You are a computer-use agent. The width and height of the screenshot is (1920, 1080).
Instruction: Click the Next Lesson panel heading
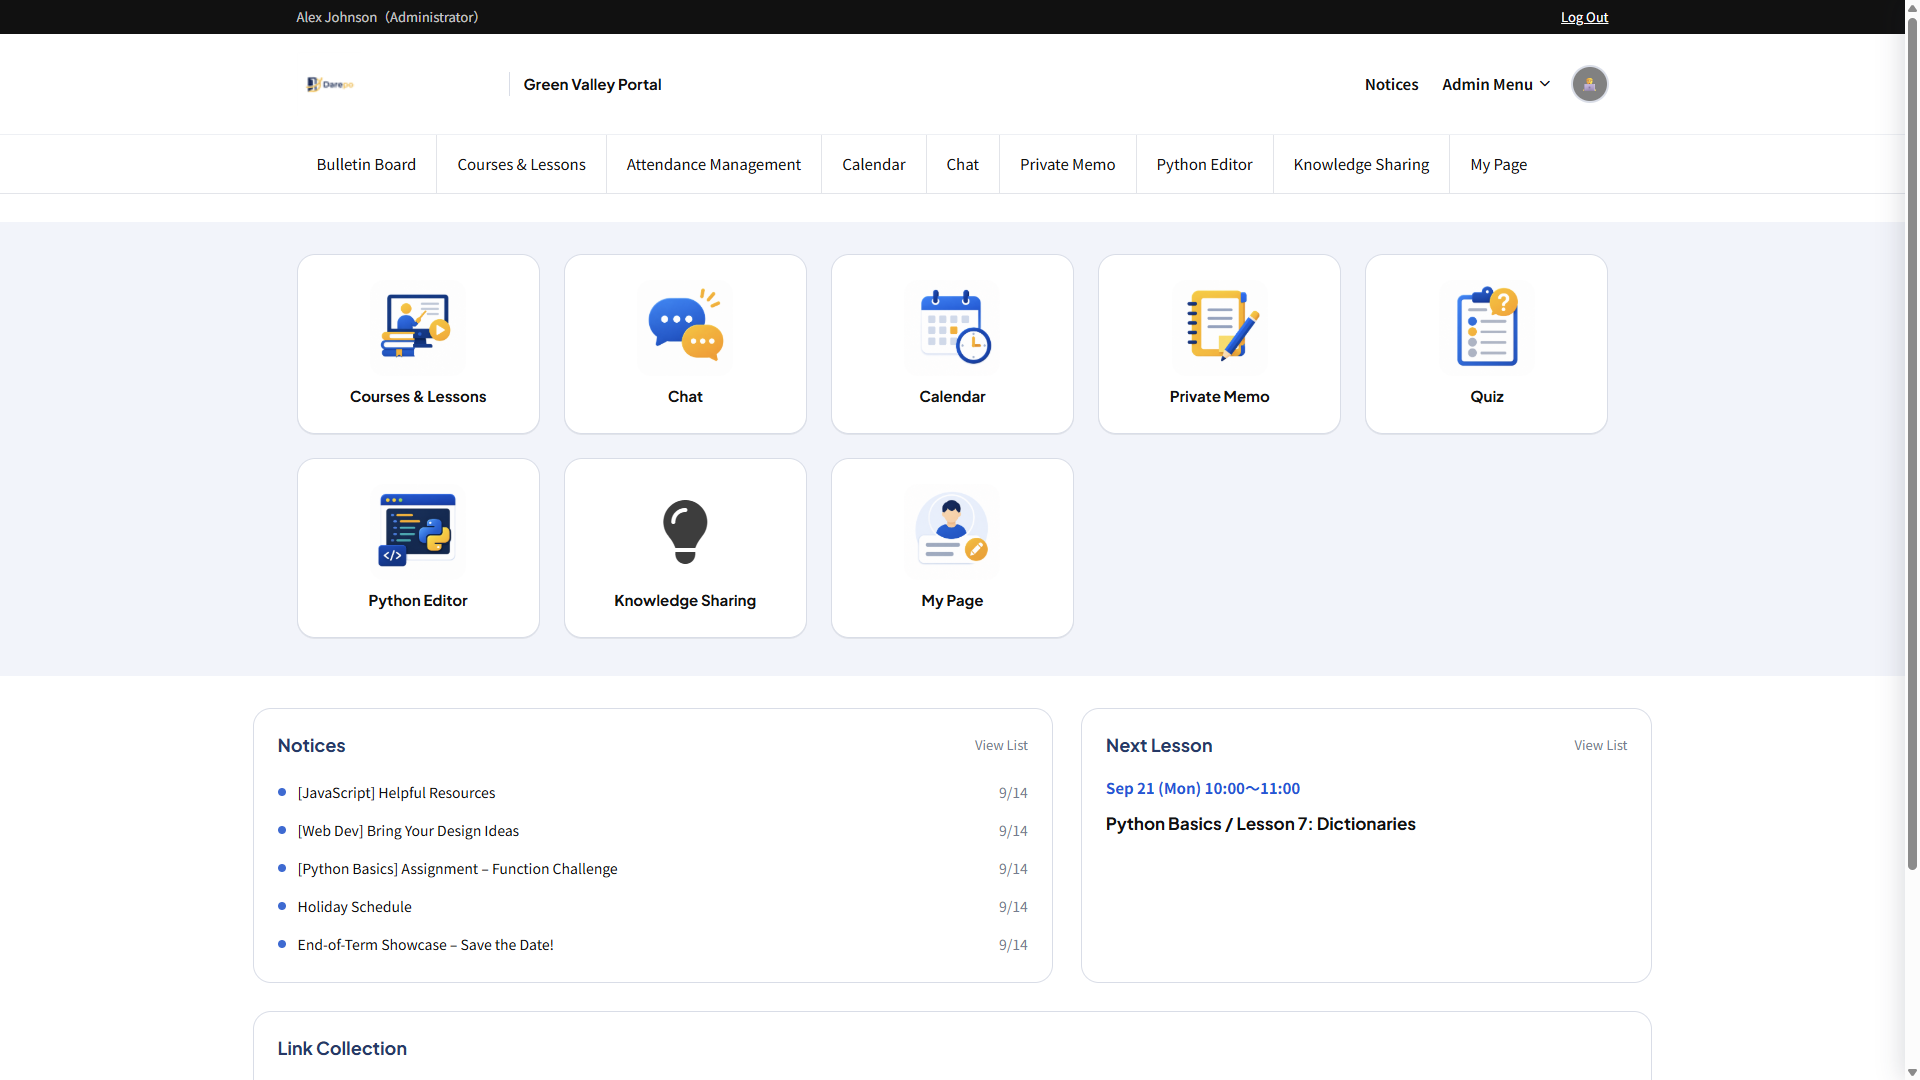click(x=1159, y=745)
